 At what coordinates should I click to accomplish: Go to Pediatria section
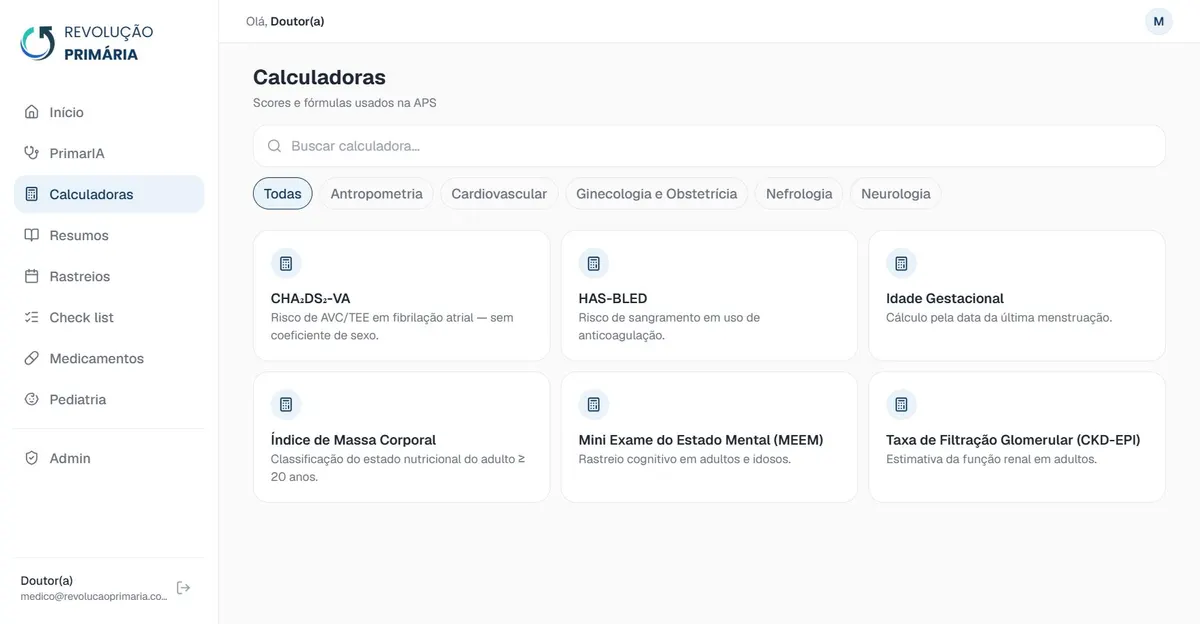pyautogui.click(x=109, y=399)
